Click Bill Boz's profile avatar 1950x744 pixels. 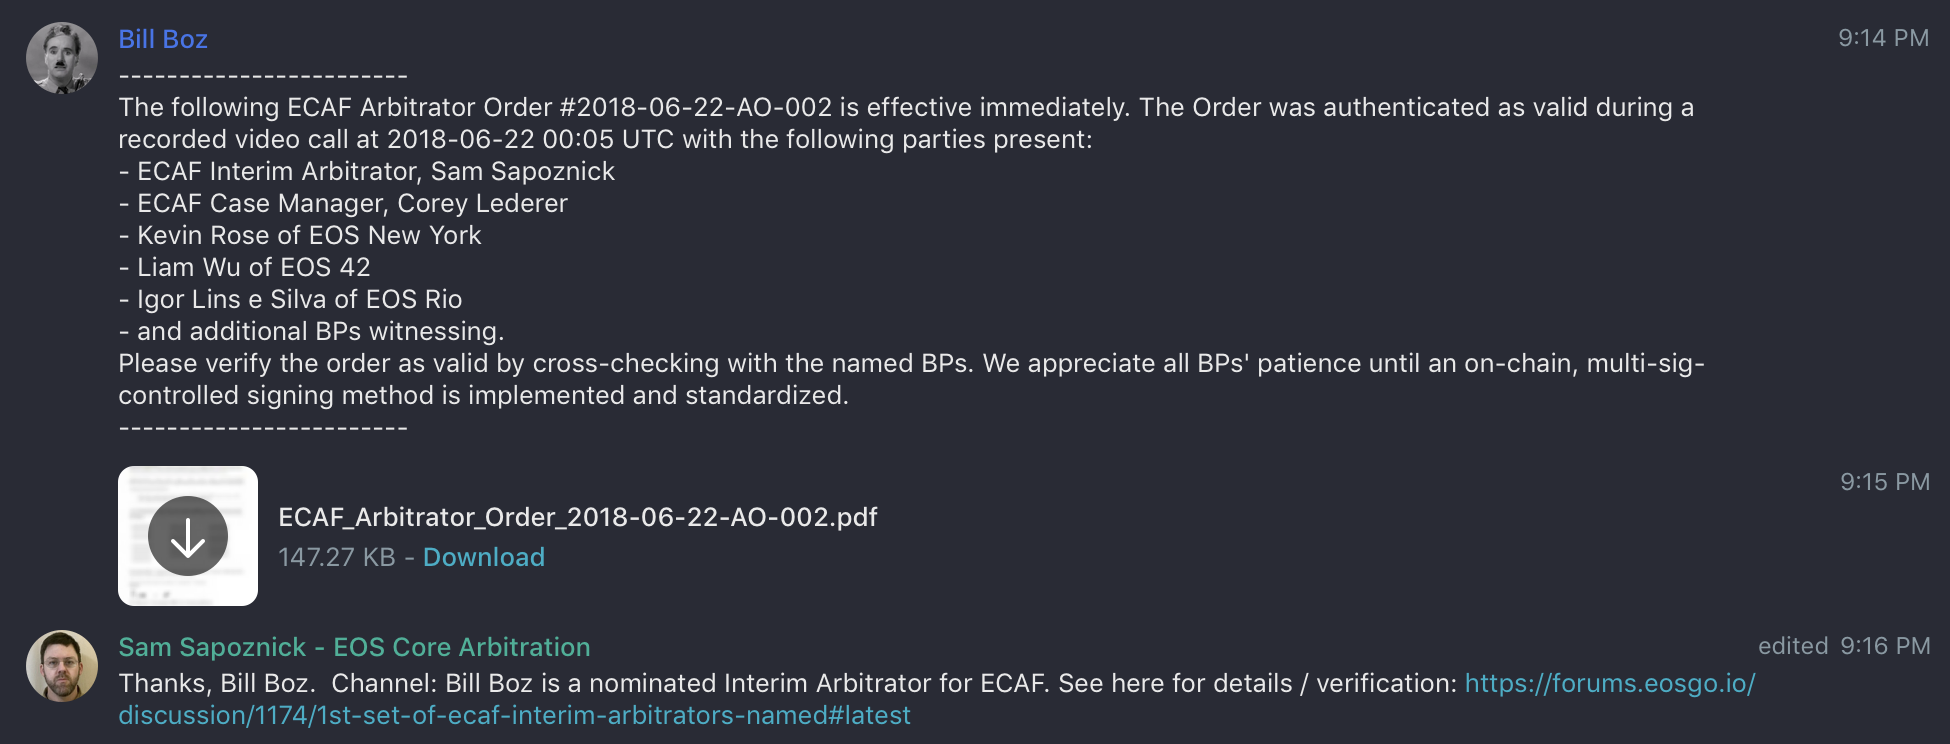point(62,58)
